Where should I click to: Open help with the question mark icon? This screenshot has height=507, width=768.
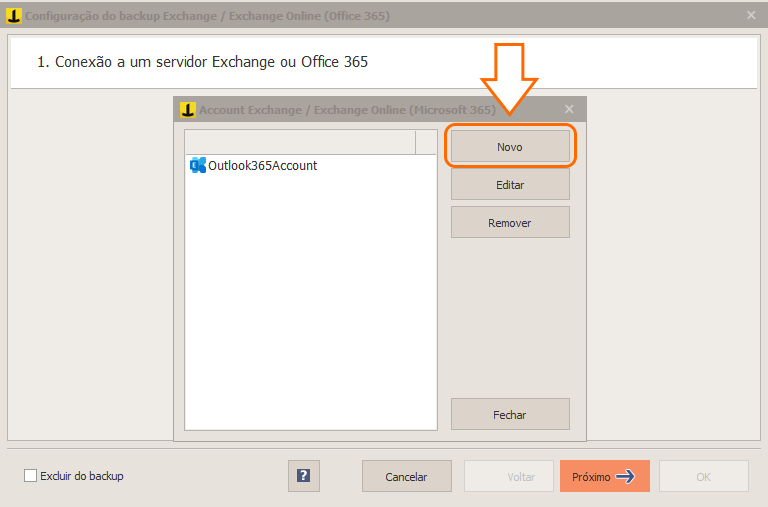click(x=304, y=476)
